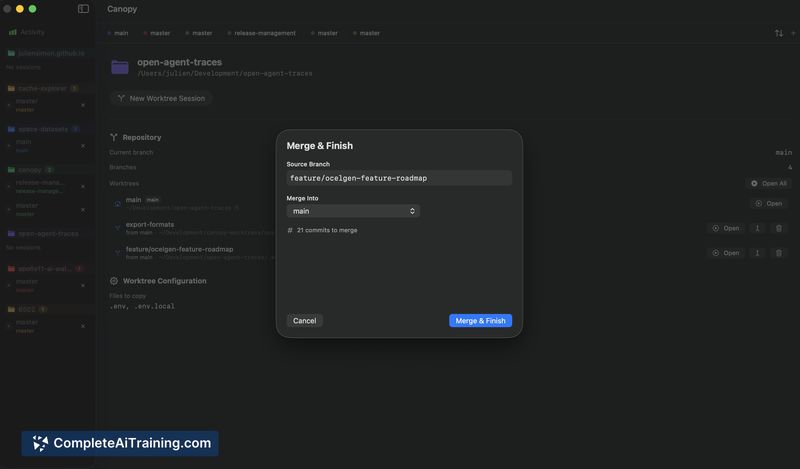Confirm with the blue Merge & Finish button
Screen dimensions: 800x469
tap(480, 320)
